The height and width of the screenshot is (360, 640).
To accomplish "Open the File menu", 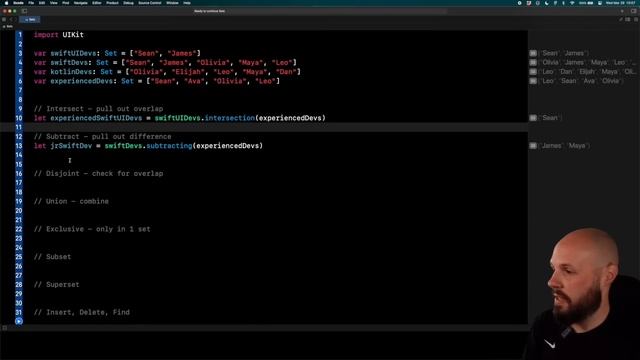I will click(31, 3).
